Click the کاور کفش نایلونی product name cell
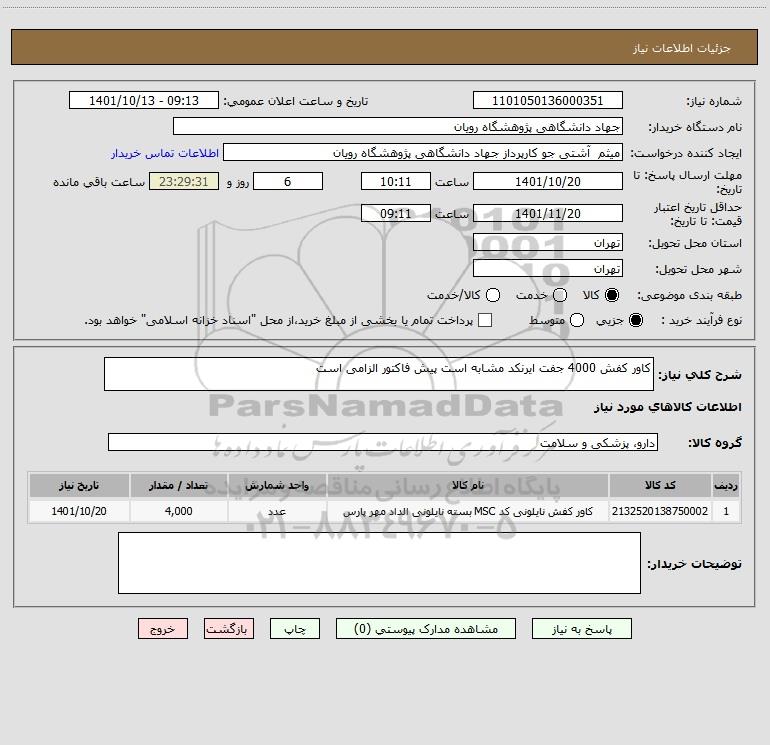Screen dimensions: 770x745 pyautogui.click(x=468, y=511)
